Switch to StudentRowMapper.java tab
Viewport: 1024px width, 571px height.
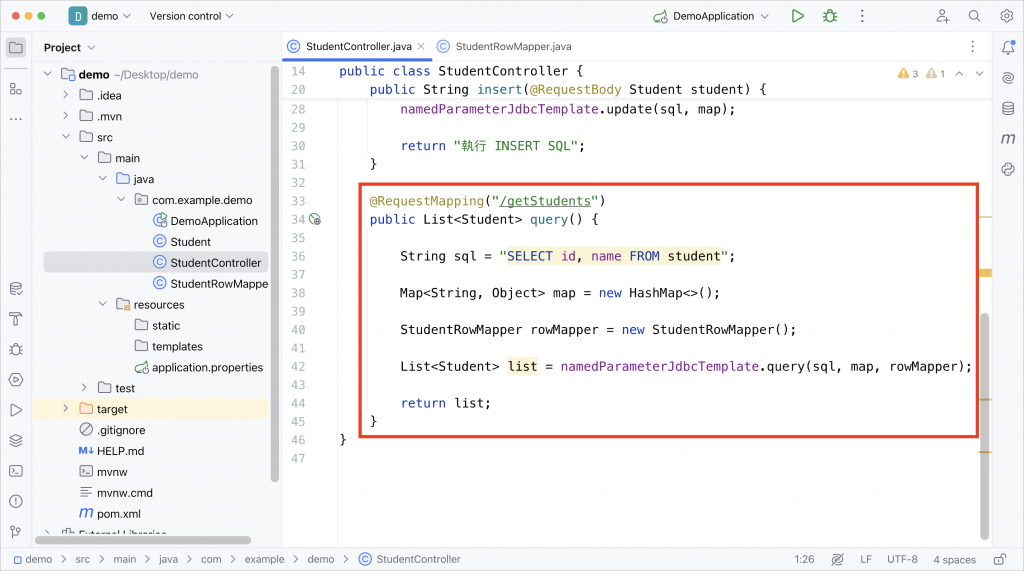pyautogui.click(x=504, y=46)
